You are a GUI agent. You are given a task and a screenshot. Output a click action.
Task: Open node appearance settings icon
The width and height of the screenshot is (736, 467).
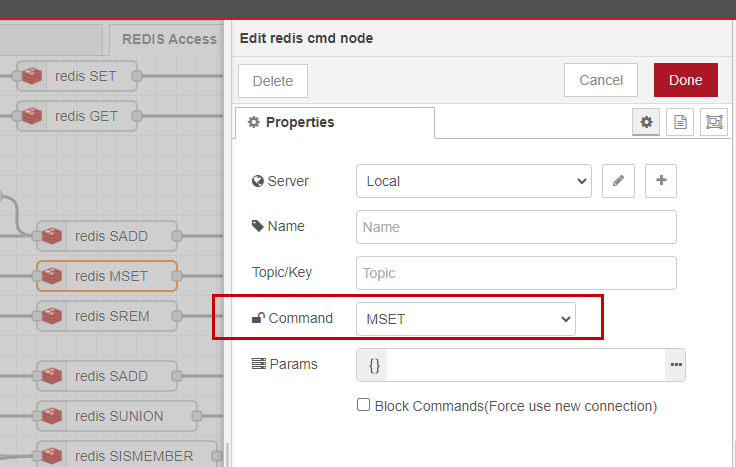point(714,122)
